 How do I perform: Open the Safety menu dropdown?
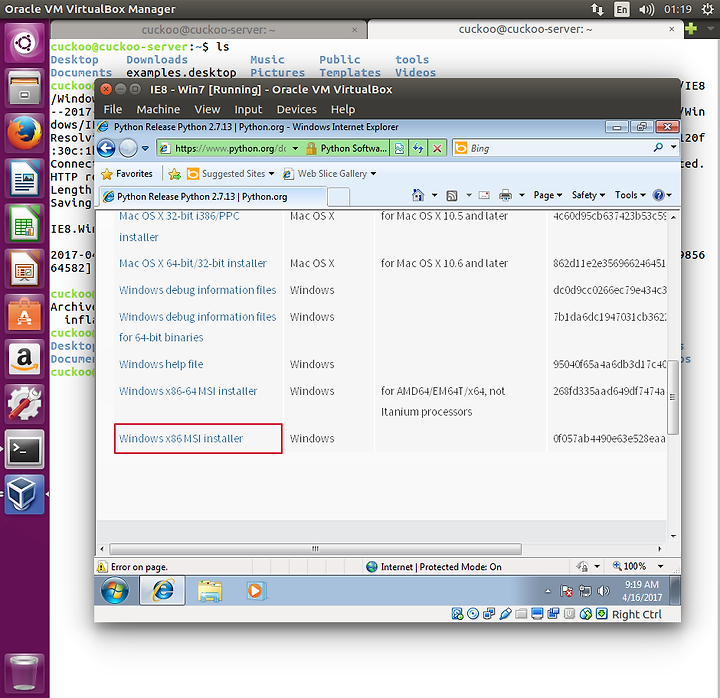point(588,195)
